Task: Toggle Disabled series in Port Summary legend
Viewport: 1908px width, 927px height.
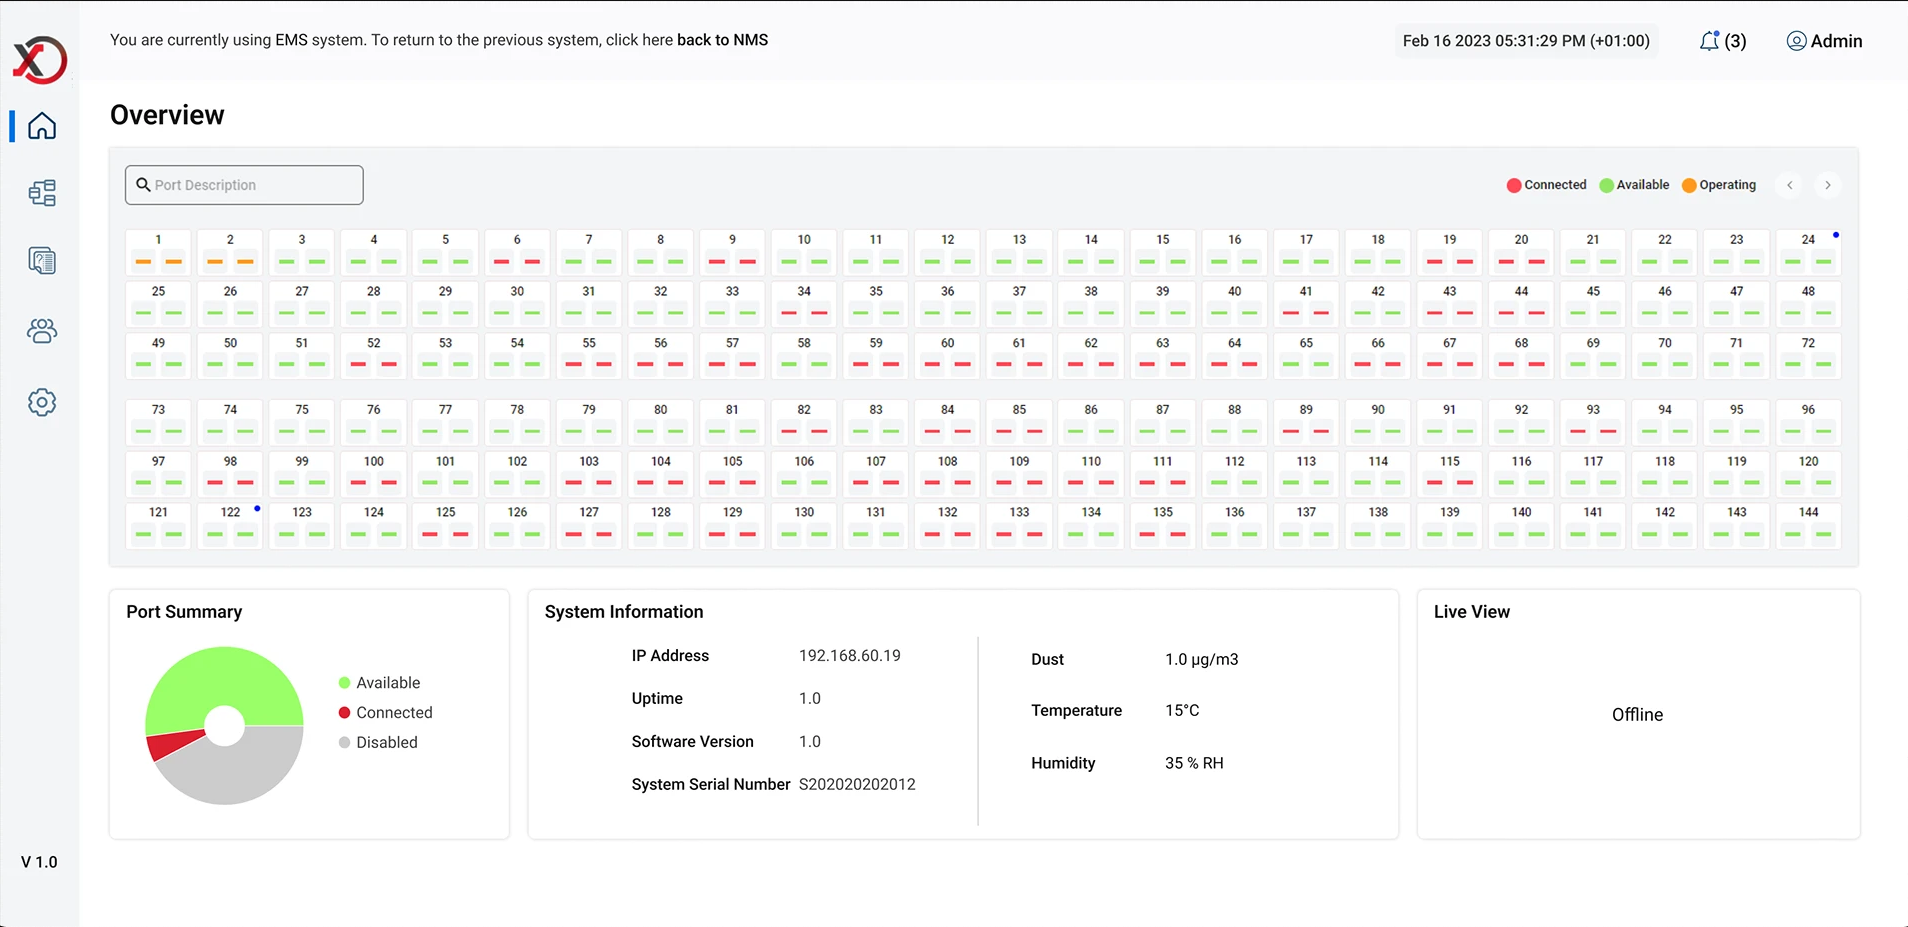Action: (386, 743)
